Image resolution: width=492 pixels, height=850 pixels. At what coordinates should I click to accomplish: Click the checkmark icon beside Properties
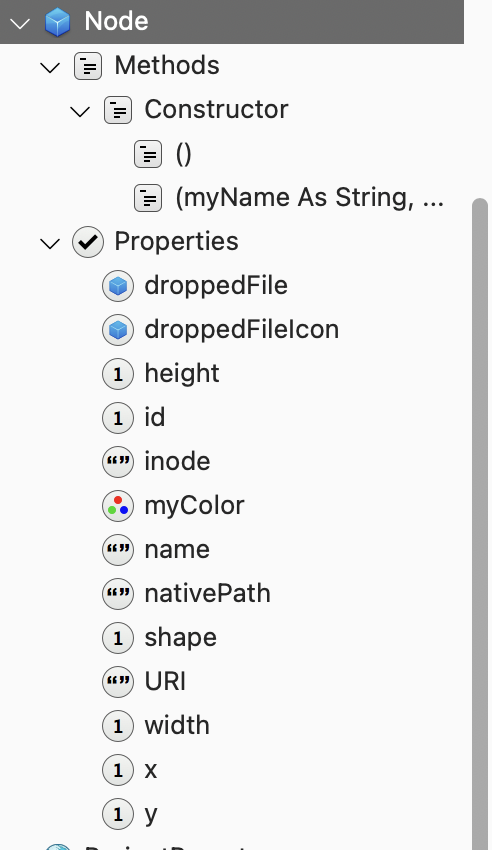pyautogui.click(x=88, y=242)
